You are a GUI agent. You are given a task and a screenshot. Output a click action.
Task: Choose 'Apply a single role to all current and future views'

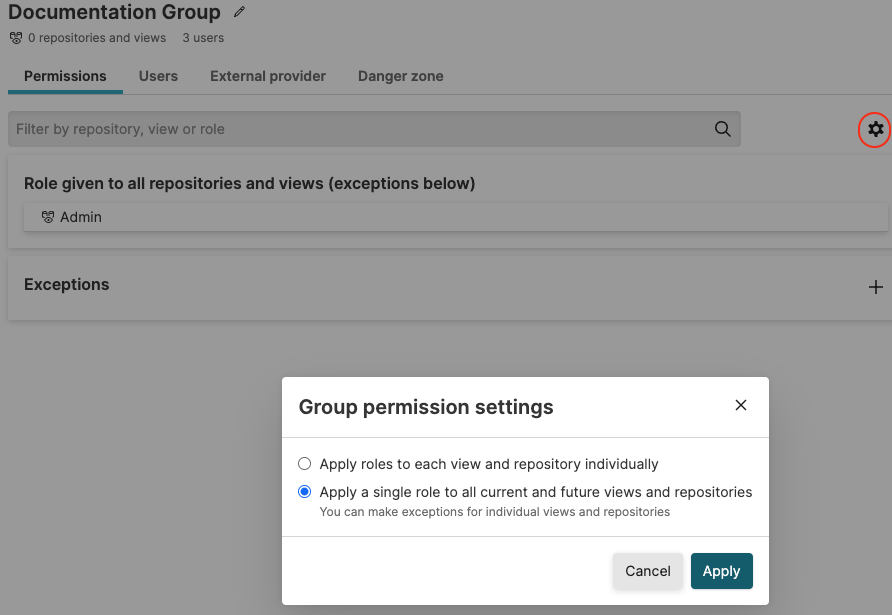coord(304,491)
